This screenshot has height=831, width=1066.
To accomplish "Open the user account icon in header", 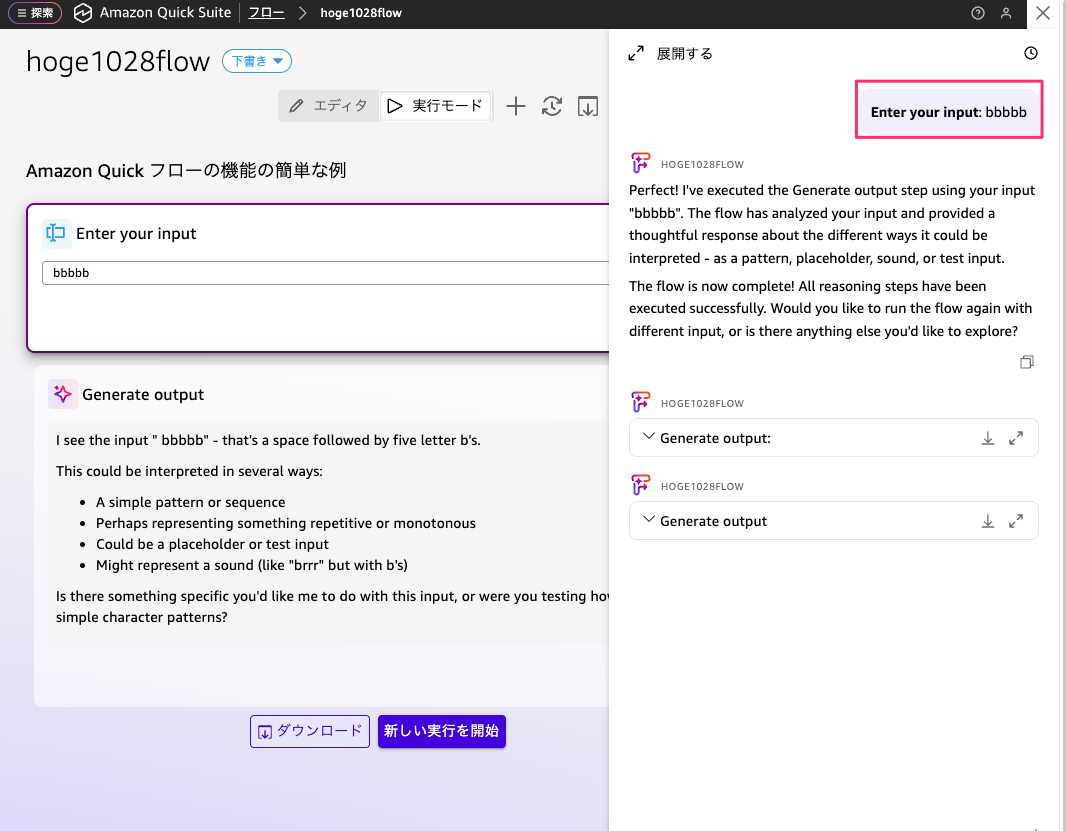I will tap(1006, 14).
